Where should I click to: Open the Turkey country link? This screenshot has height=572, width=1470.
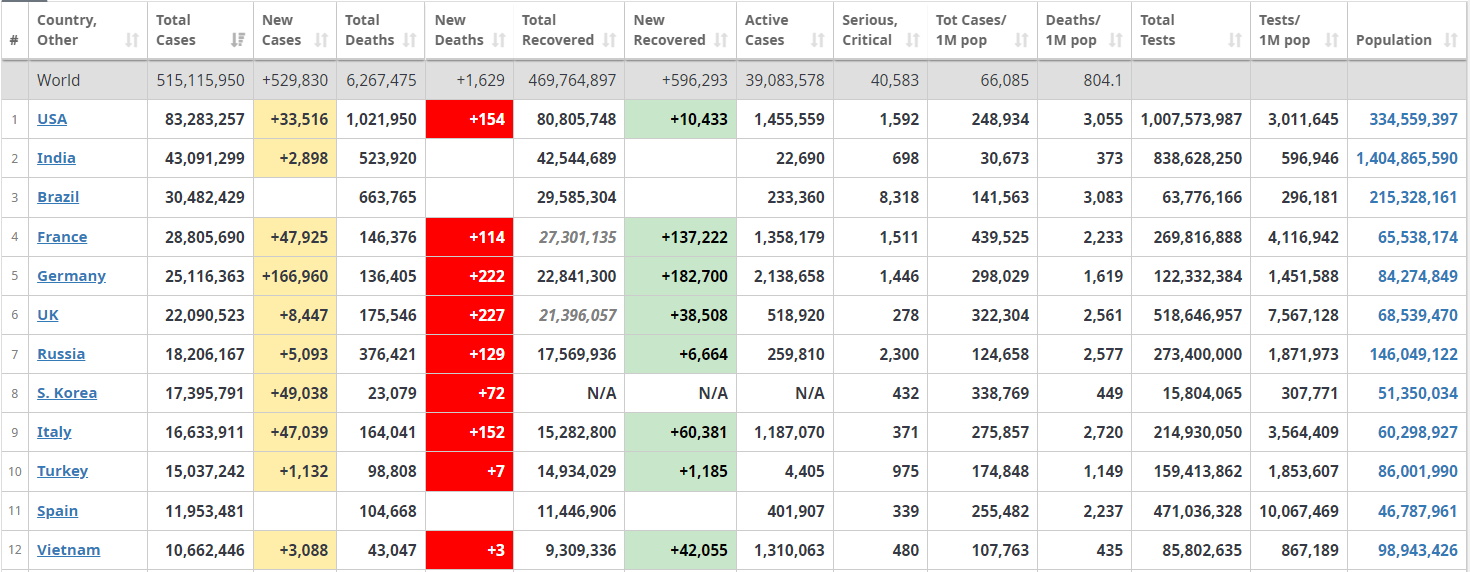click(62, 471)
